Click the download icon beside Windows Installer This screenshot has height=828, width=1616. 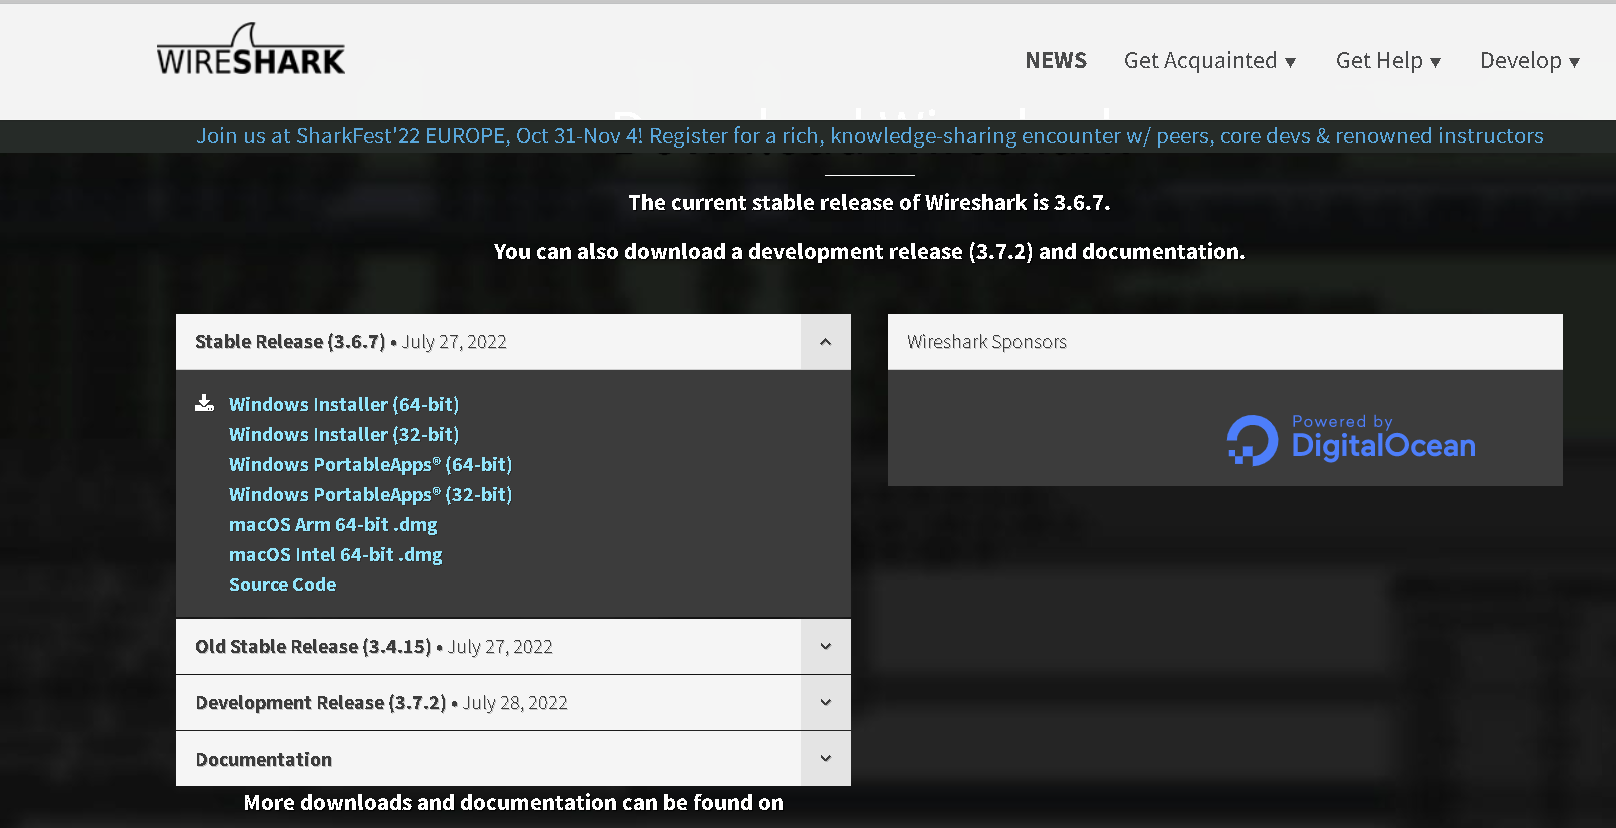(204, 403)
